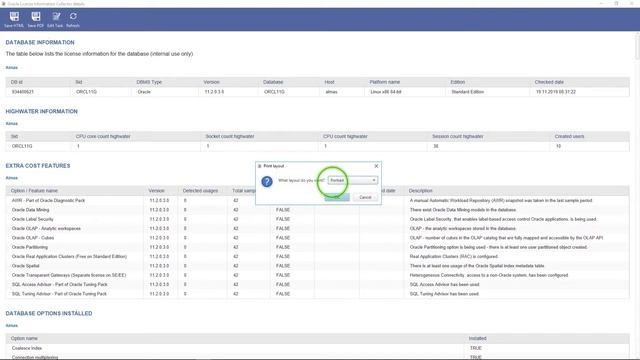The height and width of the screenshot is (360, 640).
Task: Click the Session count highwater header
Action: [x=458, y=136]
